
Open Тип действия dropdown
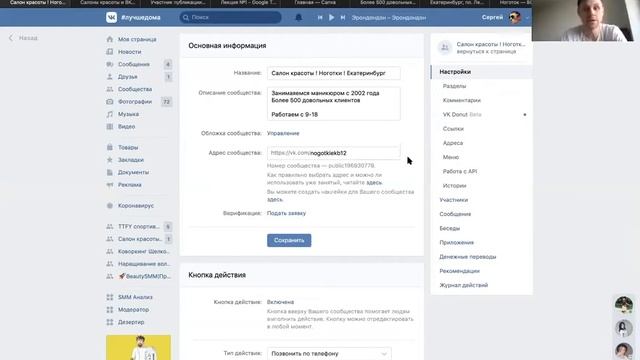329,353
